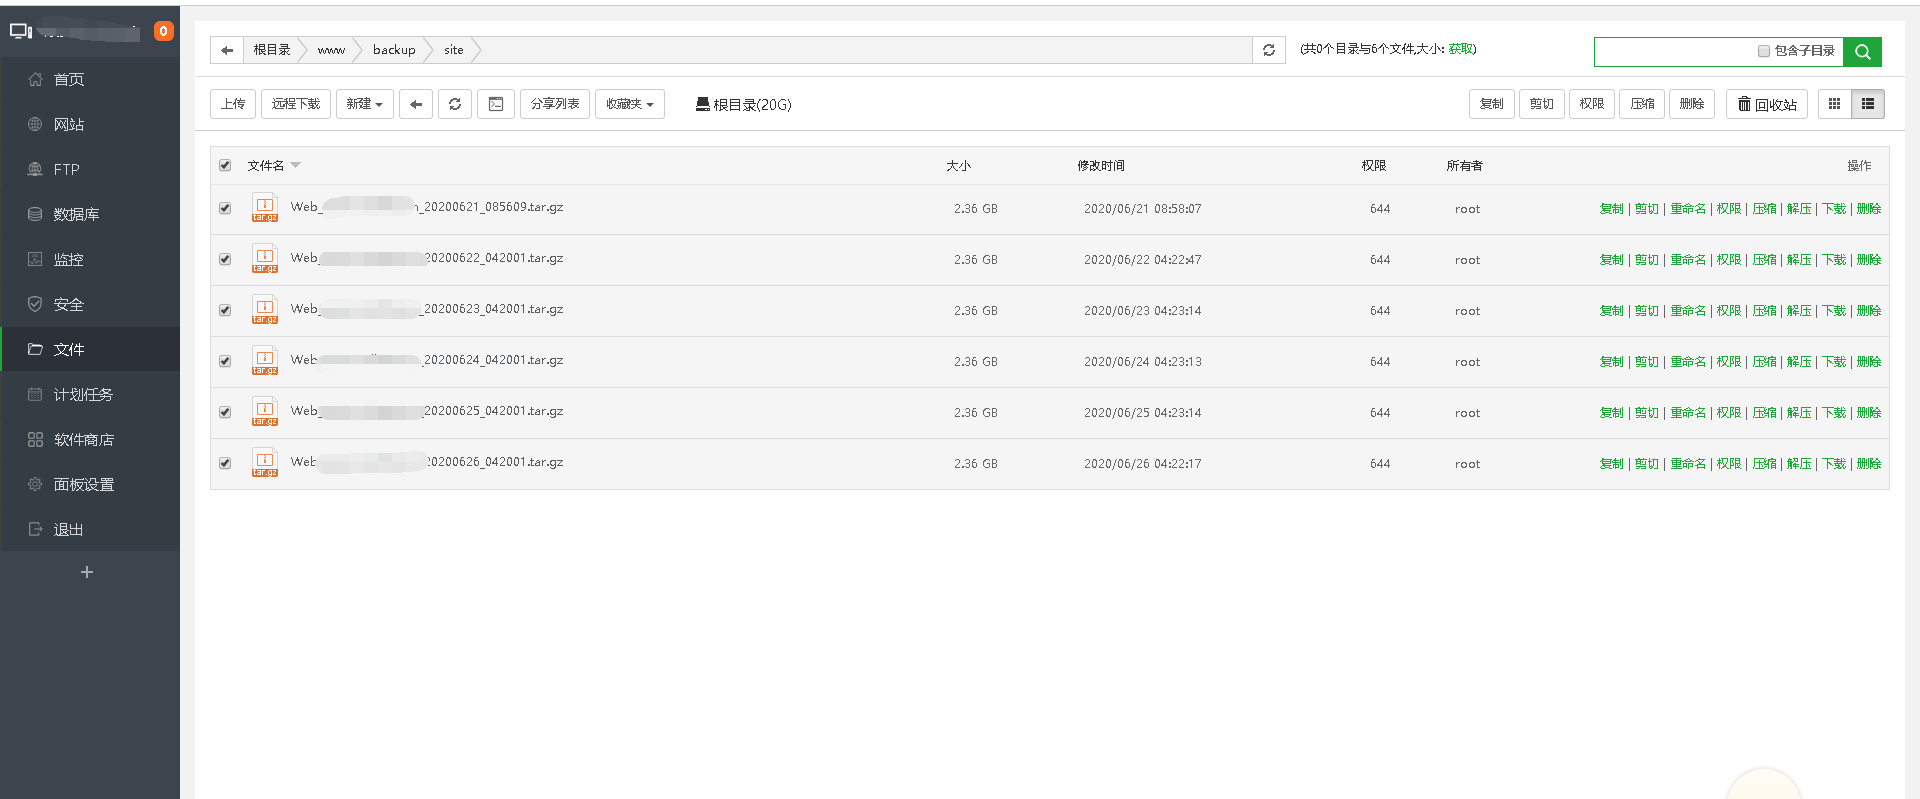Go back using the toolbar left-arrow button

[x=416, y=104]
